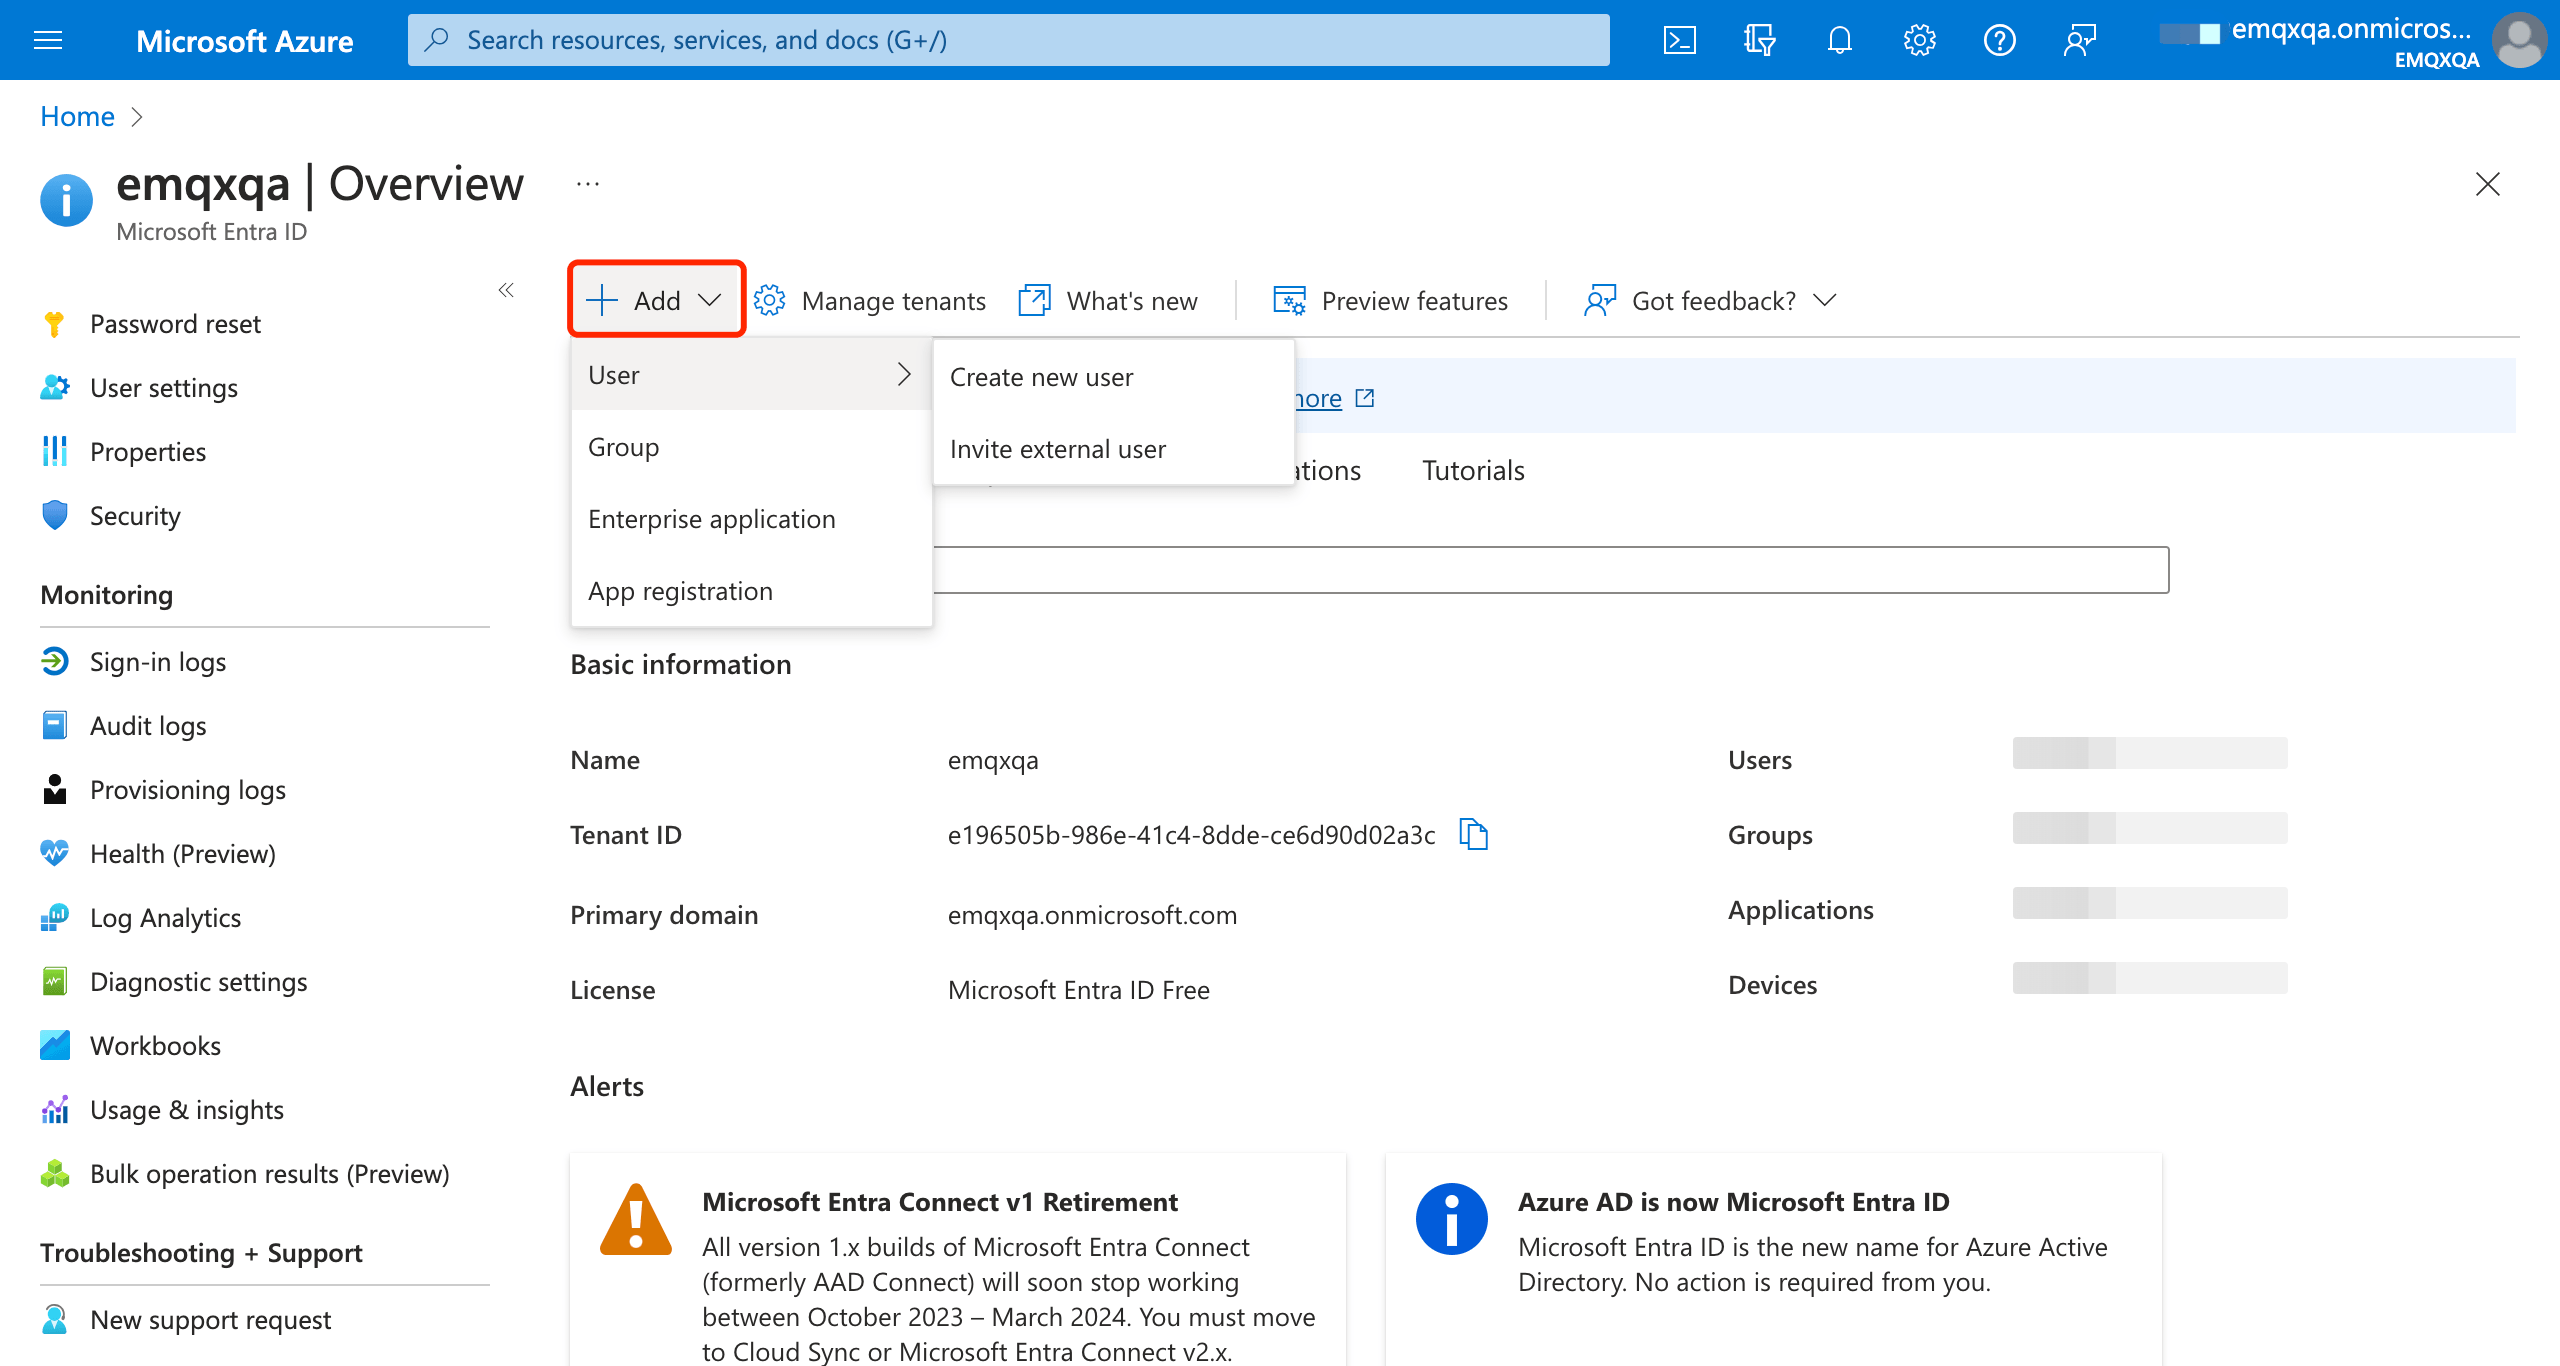Click the help question mark icon
Screen dimensions: 2560x1366
coord(1999,40)
